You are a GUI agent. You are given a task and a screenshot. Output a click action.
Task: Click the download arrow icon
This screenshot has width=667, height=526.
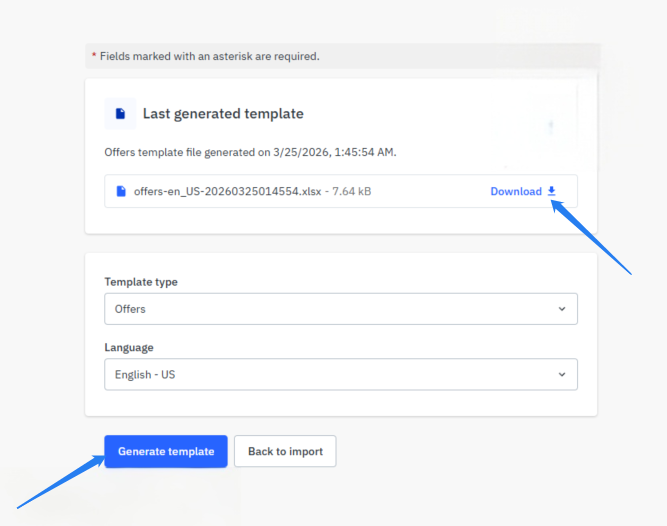pyautogui.click(x=551, y=191)
